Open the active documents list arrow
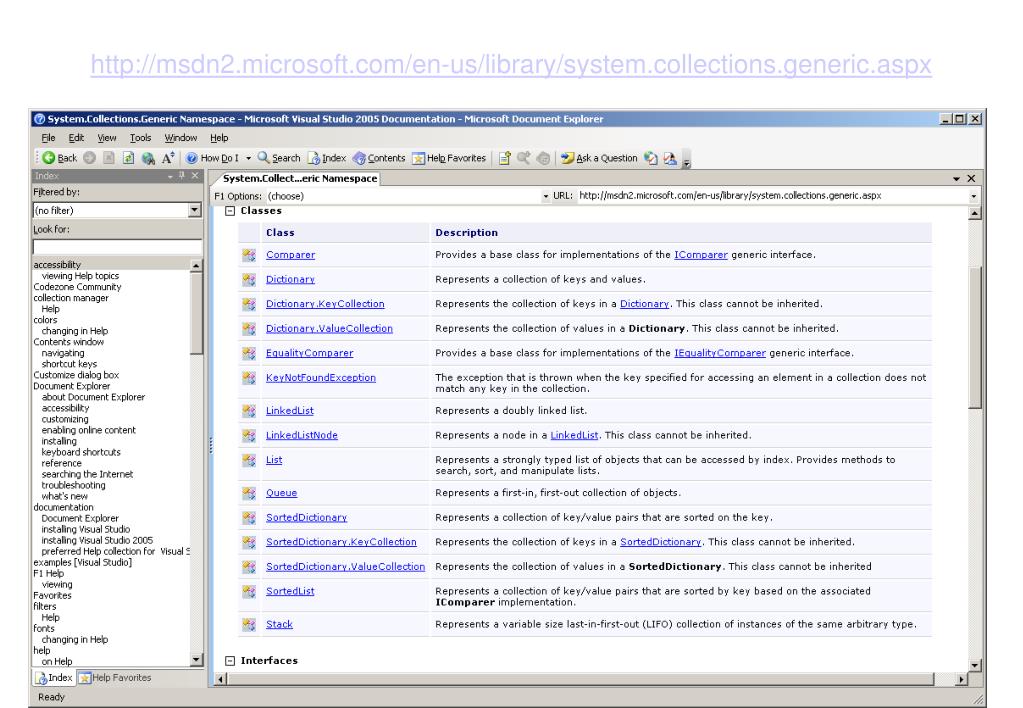 click(x=956, y=179)
